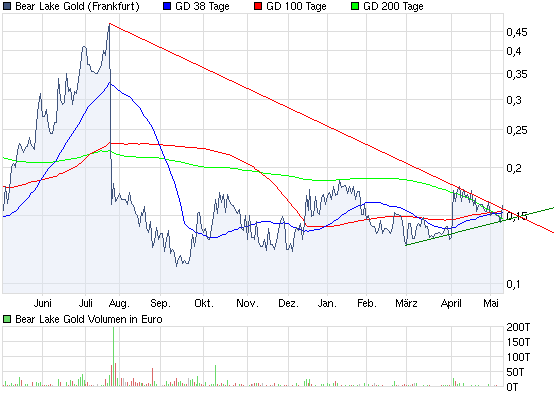Click the 50T volume axis value

click(x=515, y=372)
